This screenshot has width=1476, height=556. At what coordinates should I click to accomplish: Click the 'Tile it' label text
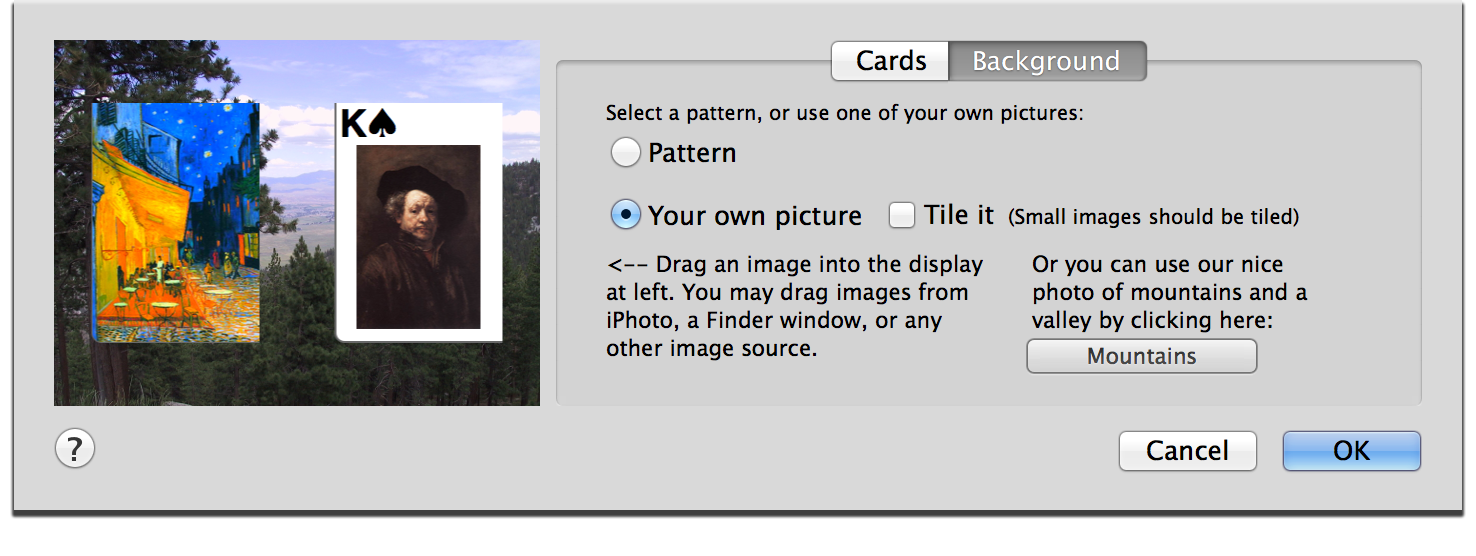[959, 215]
